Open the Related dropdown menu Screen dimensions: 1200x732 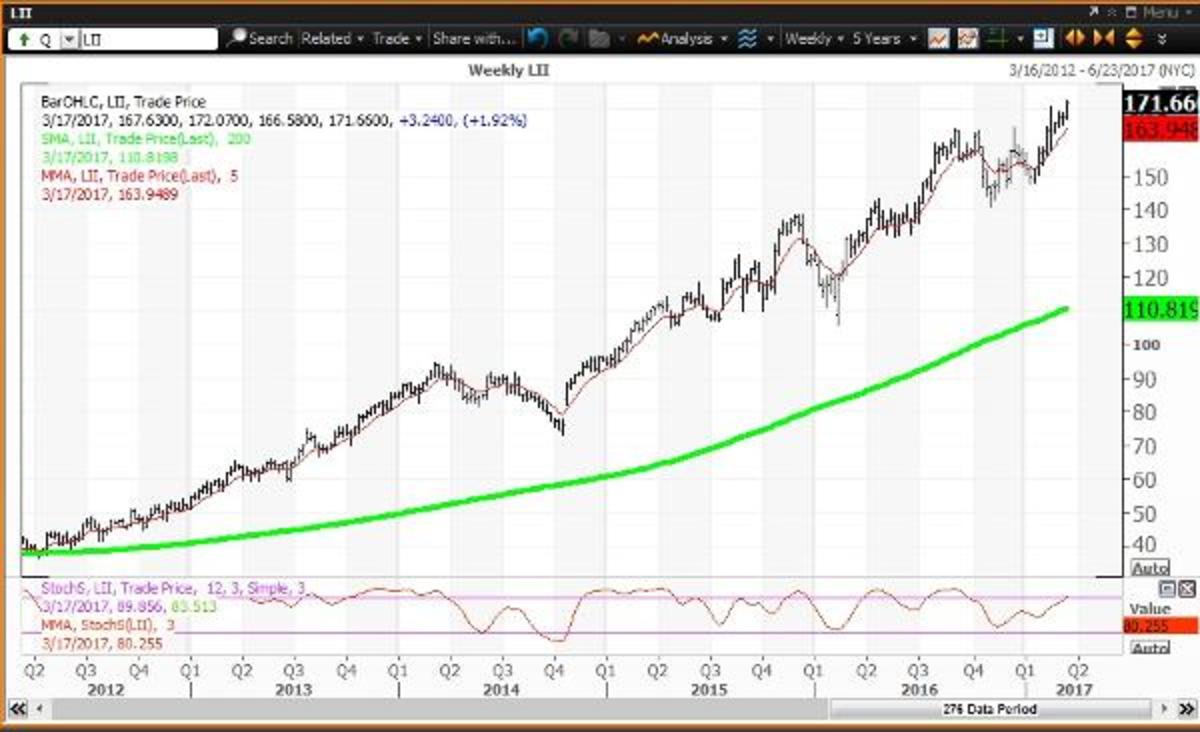[x=333, y=39]
